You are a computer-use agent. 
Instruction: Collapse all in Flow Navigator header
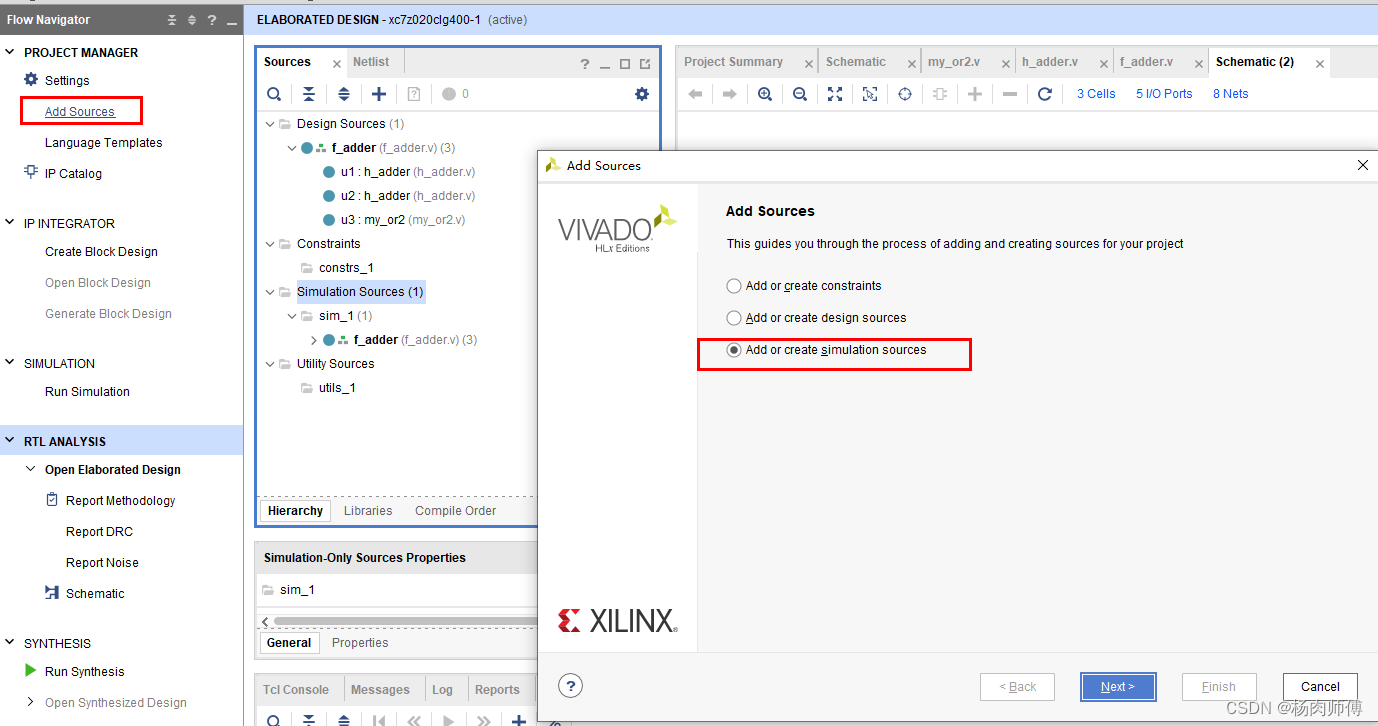pyautogui.click(x=172, y=20)
